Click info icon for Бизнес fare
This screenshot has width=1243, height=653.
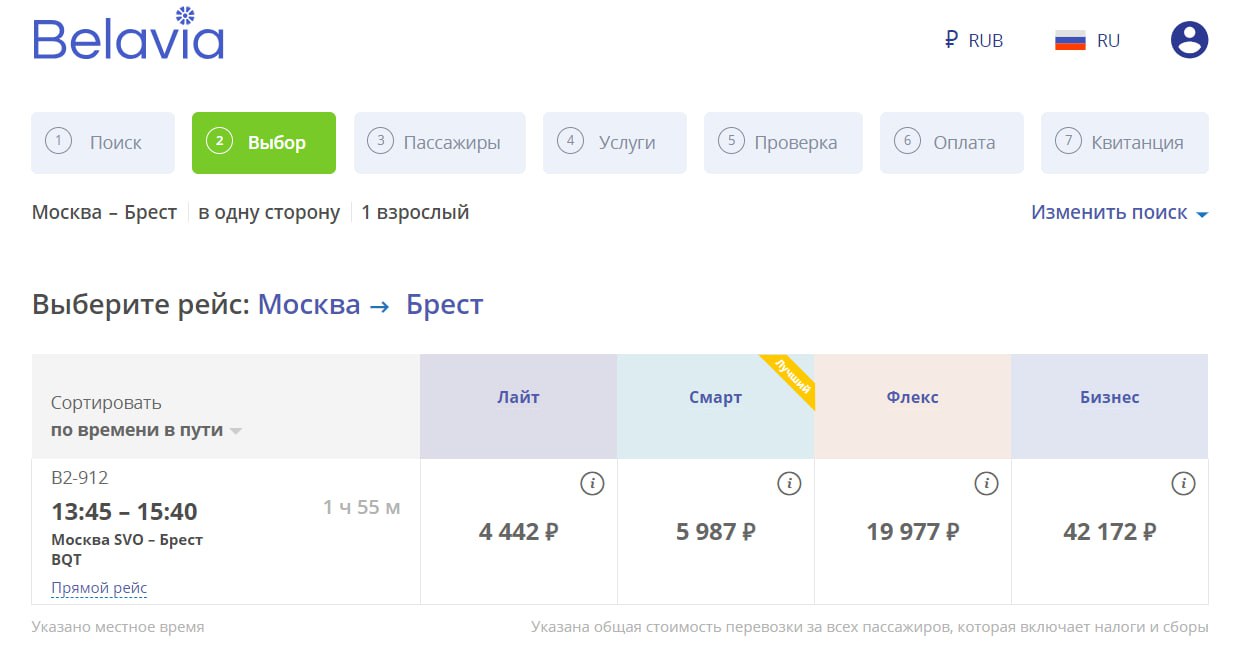[1183, 484]
